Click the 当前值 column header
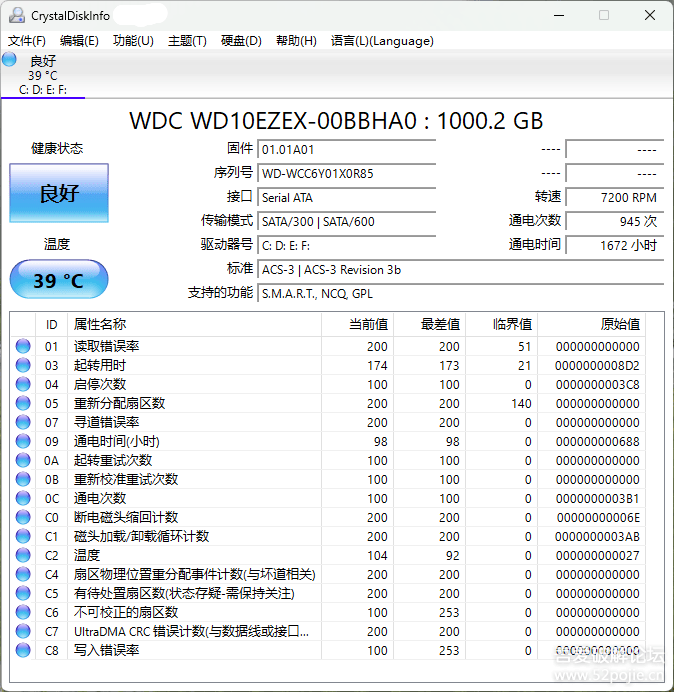Image resolution: width=674 pixels, height=692 pixels. click(x=358, y=324)
